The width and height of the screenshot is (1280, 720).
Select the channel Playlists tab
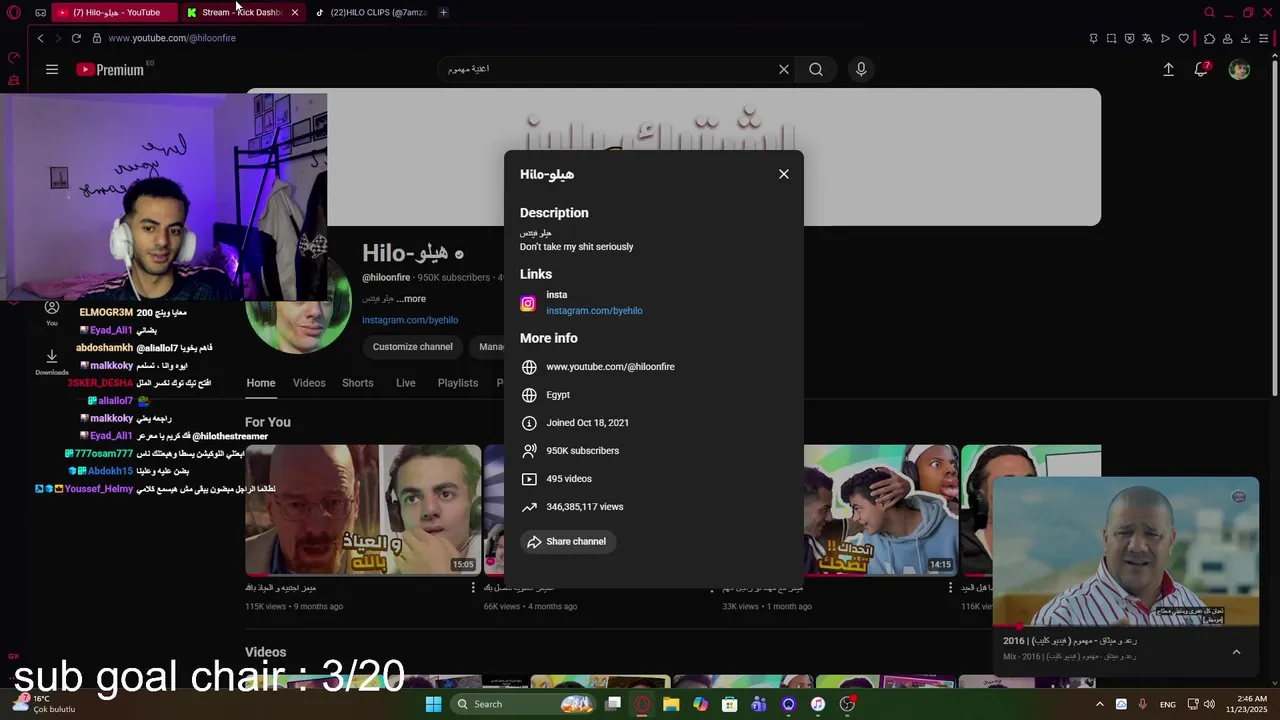tap(458, 383)
